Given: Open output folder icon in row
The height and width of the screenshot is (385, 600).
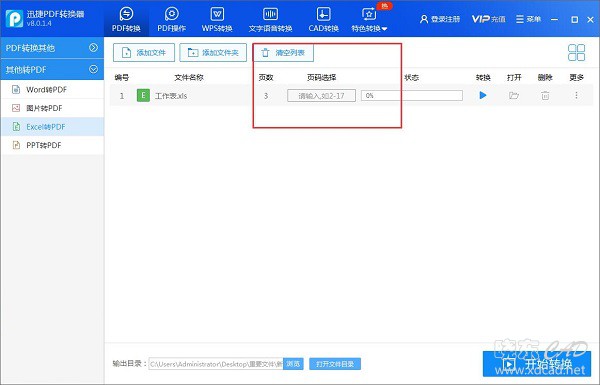Looking at the screenshot, I should 514,95.
